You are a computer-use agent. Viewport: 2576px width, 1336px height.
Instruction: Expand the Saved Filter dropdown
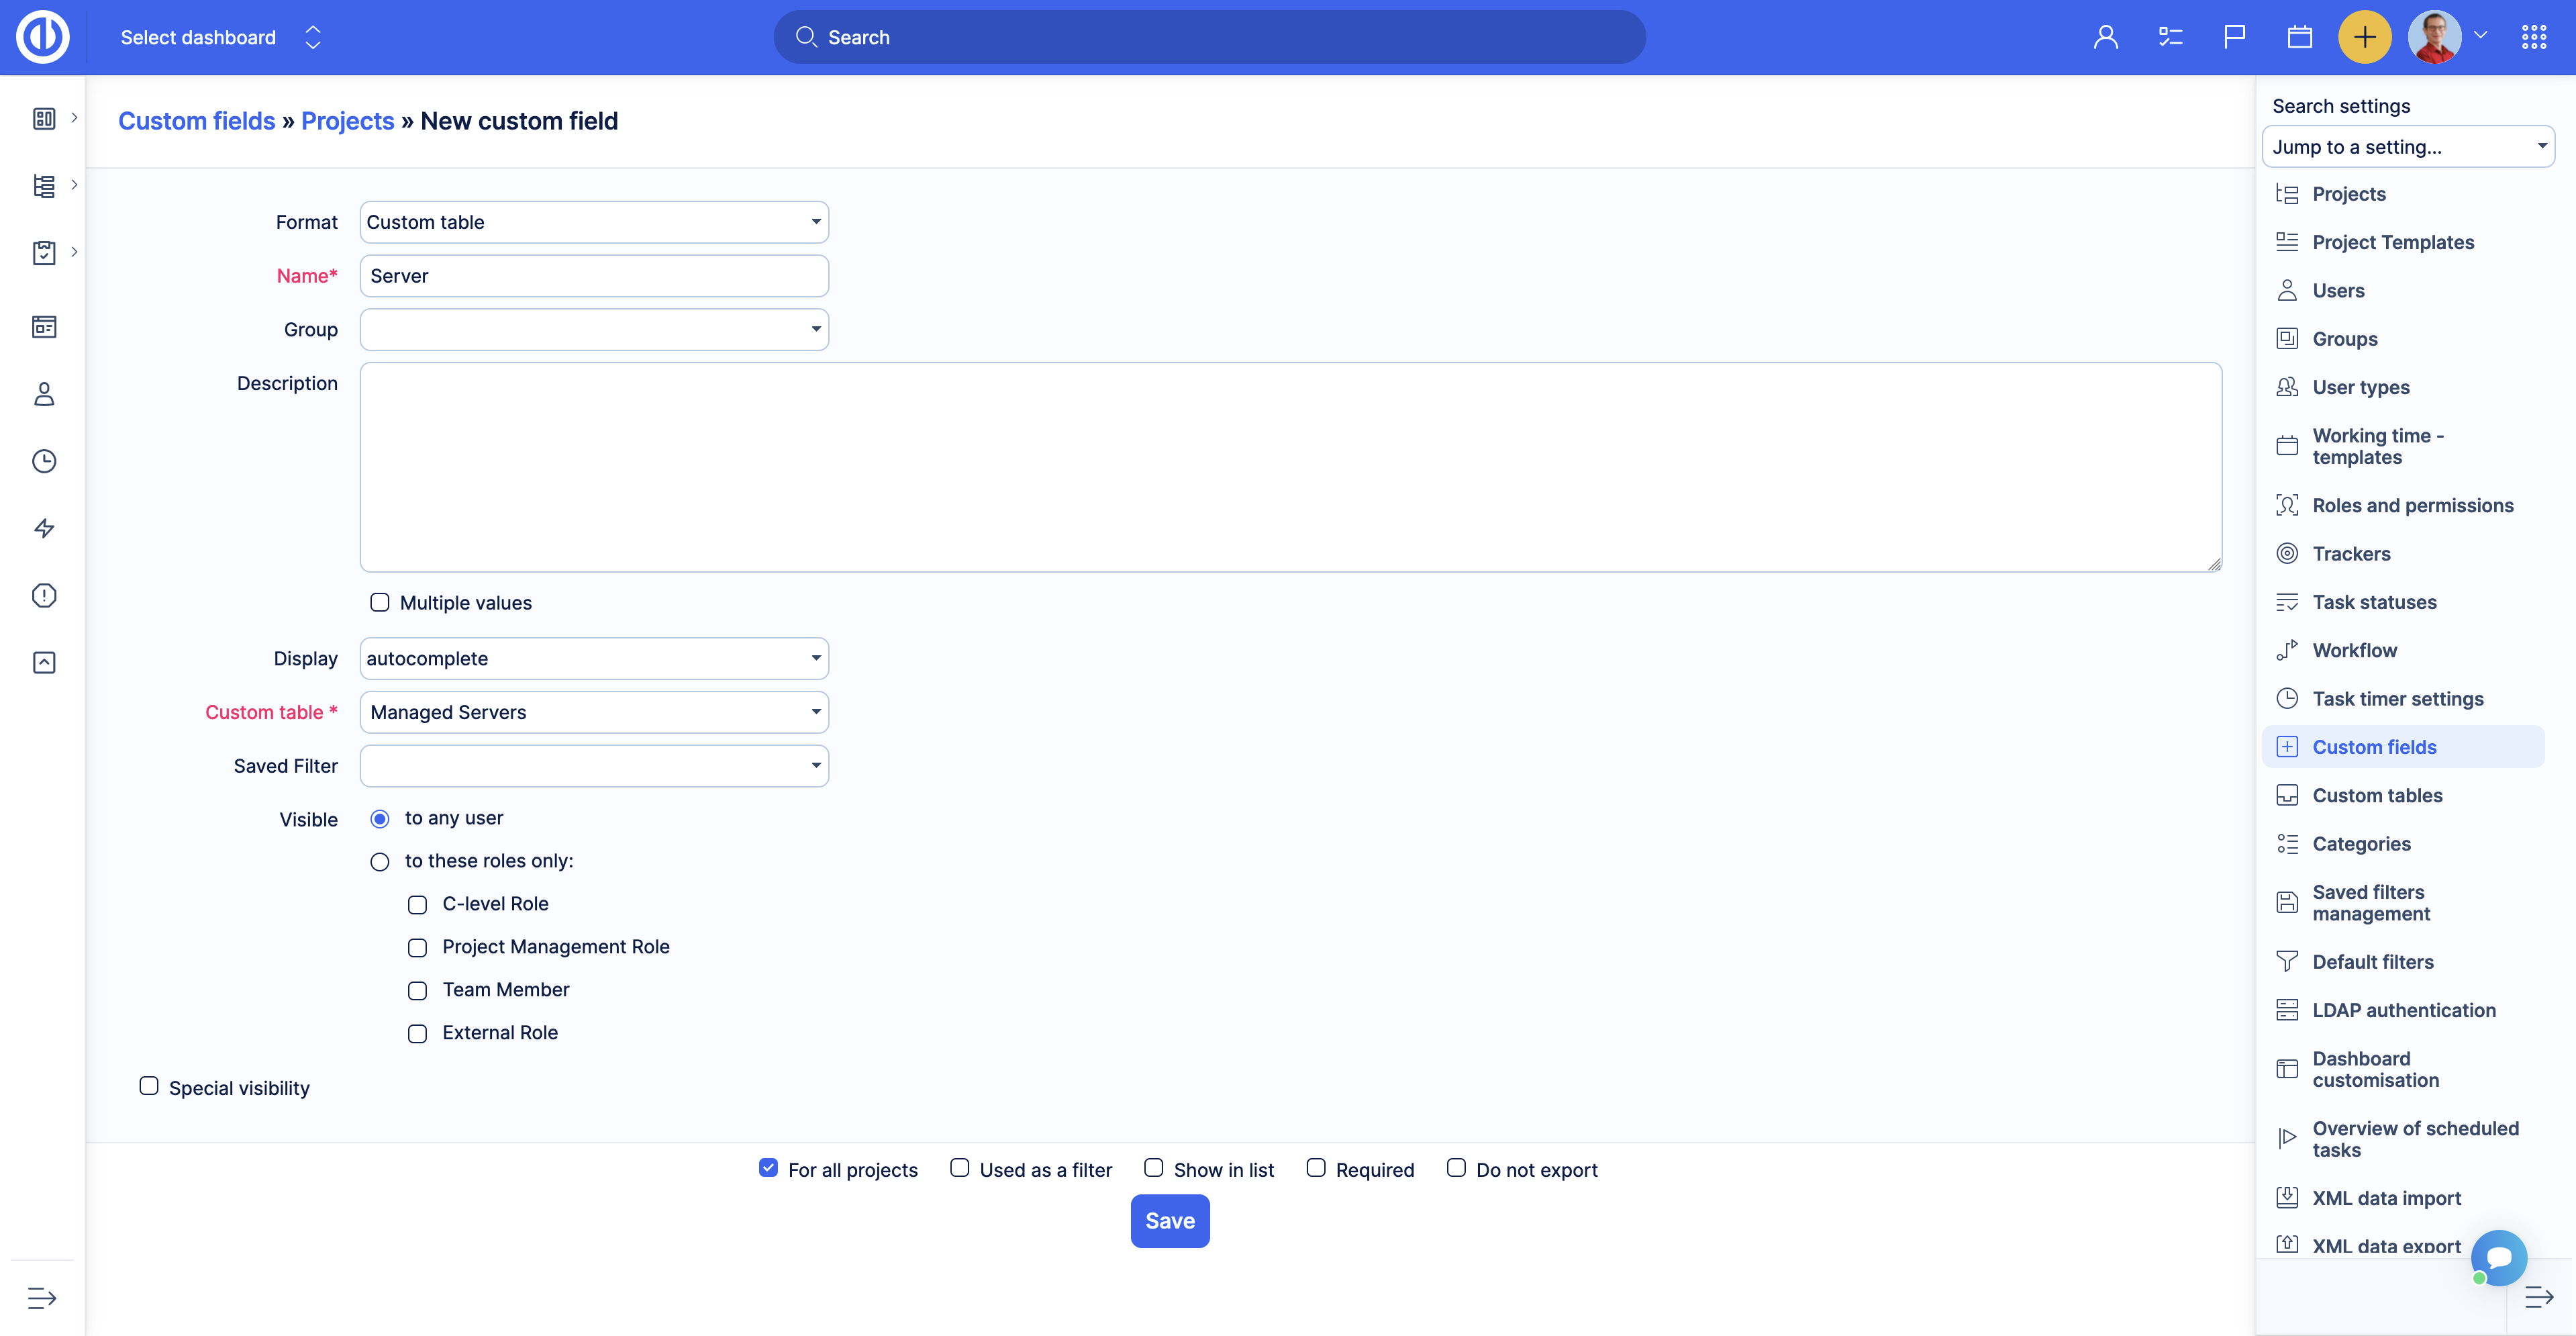594,766
